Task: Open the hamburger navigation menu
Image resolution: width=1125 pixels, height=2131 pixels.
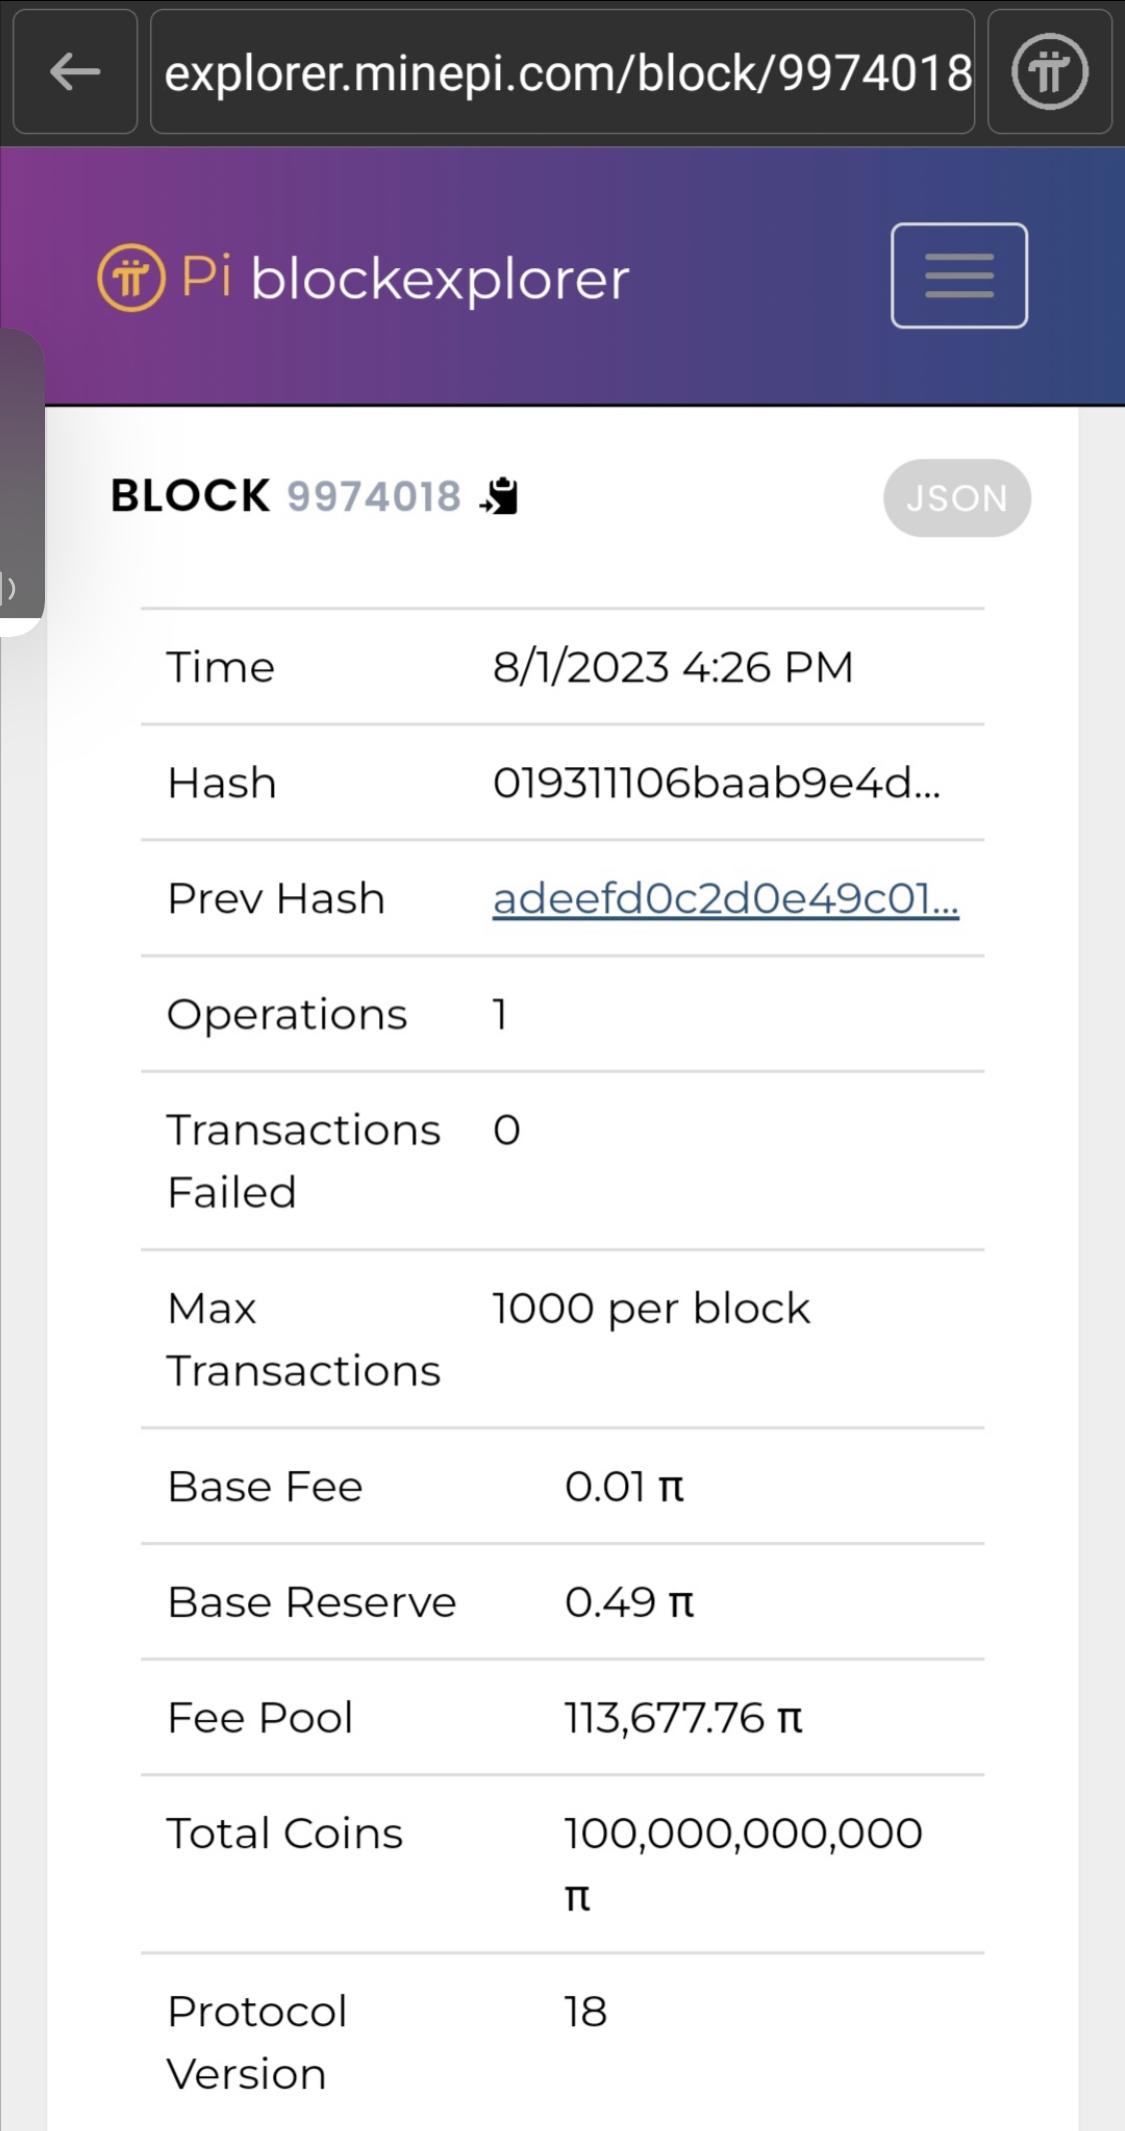Action: pos(959,276)
